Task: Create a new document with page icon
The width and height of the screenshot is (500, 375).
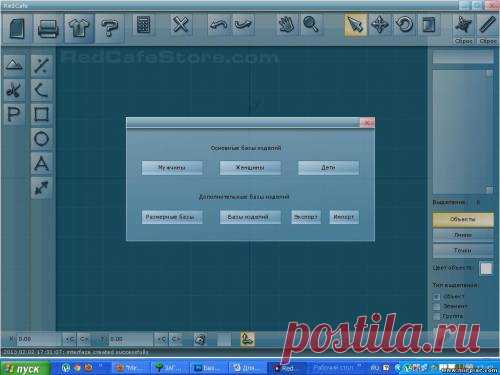Action: click(17, 28)
